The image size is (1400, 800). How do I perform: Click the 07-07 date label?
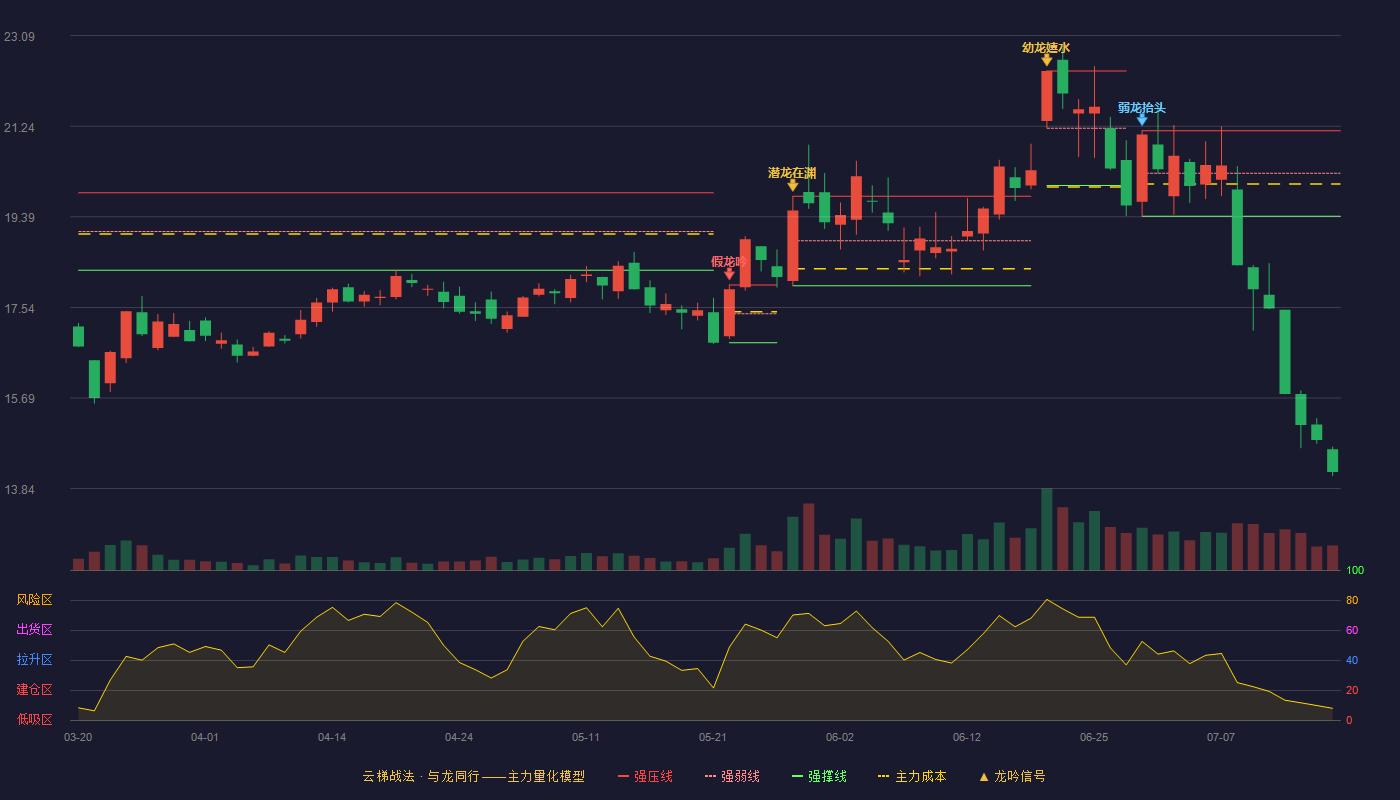1221,737
